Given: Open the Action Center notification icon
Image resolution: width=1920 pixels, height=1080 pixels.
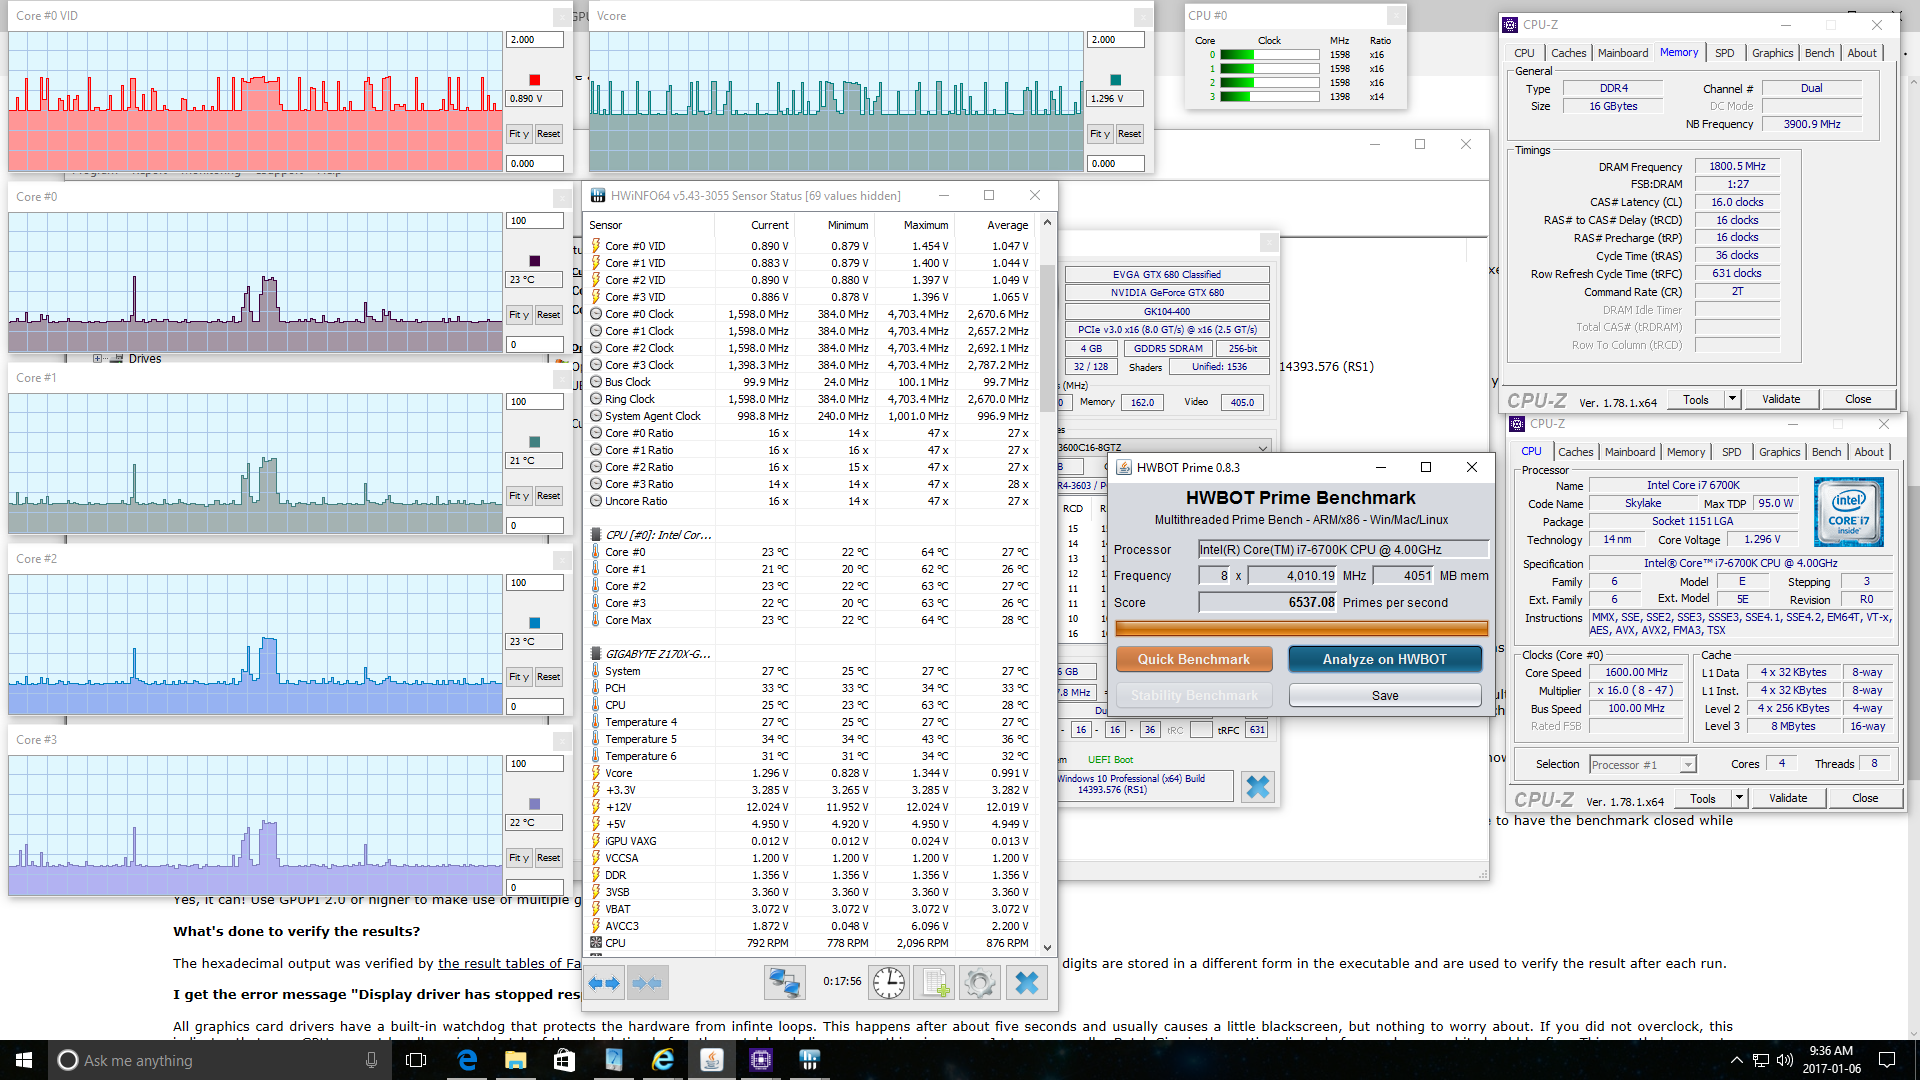Looking at the screenshot, I should [x=1887, y=1060].
